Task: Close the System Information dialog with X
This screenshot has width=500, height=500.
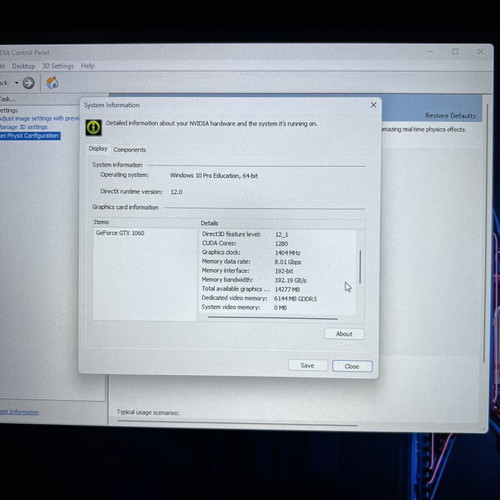Action: pos(373,105)
